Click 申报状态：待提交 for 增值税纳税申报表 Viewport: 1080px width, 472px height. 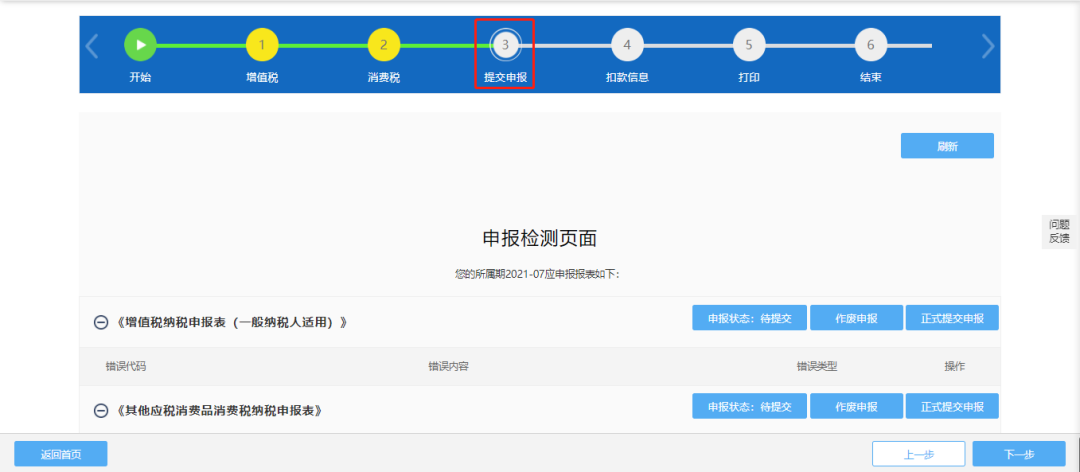pos(749,318)
